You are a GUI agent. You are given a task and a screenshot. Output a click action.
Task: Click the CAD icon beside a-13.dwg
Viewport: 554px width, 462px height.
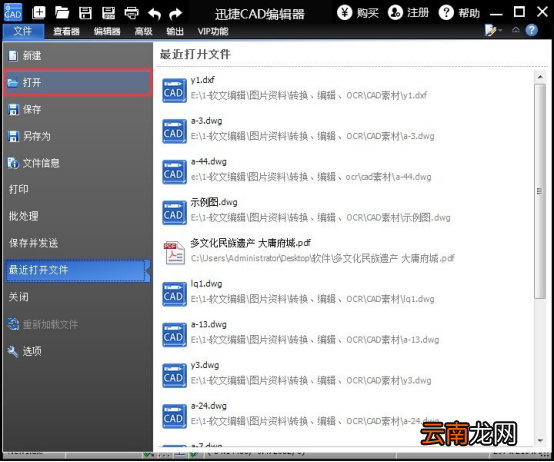pos(174,335)
